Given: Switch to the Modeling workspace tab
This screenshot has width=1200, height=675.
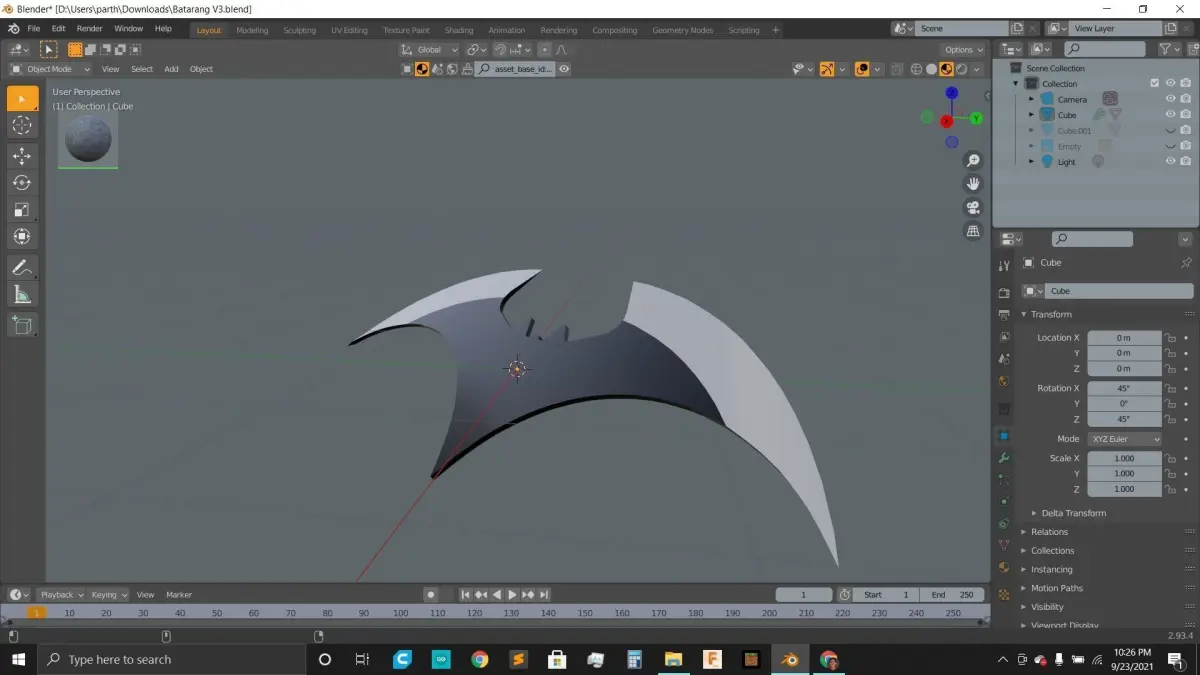Looking at the screenshot, I should click(x=252, y=30).
